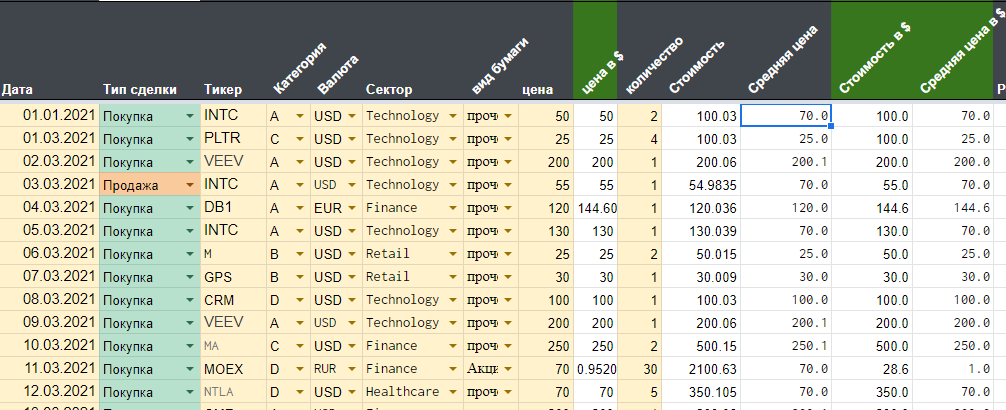Open deal type dropdown for 01.01.2021 row
1006x410 pixels.
190,116
